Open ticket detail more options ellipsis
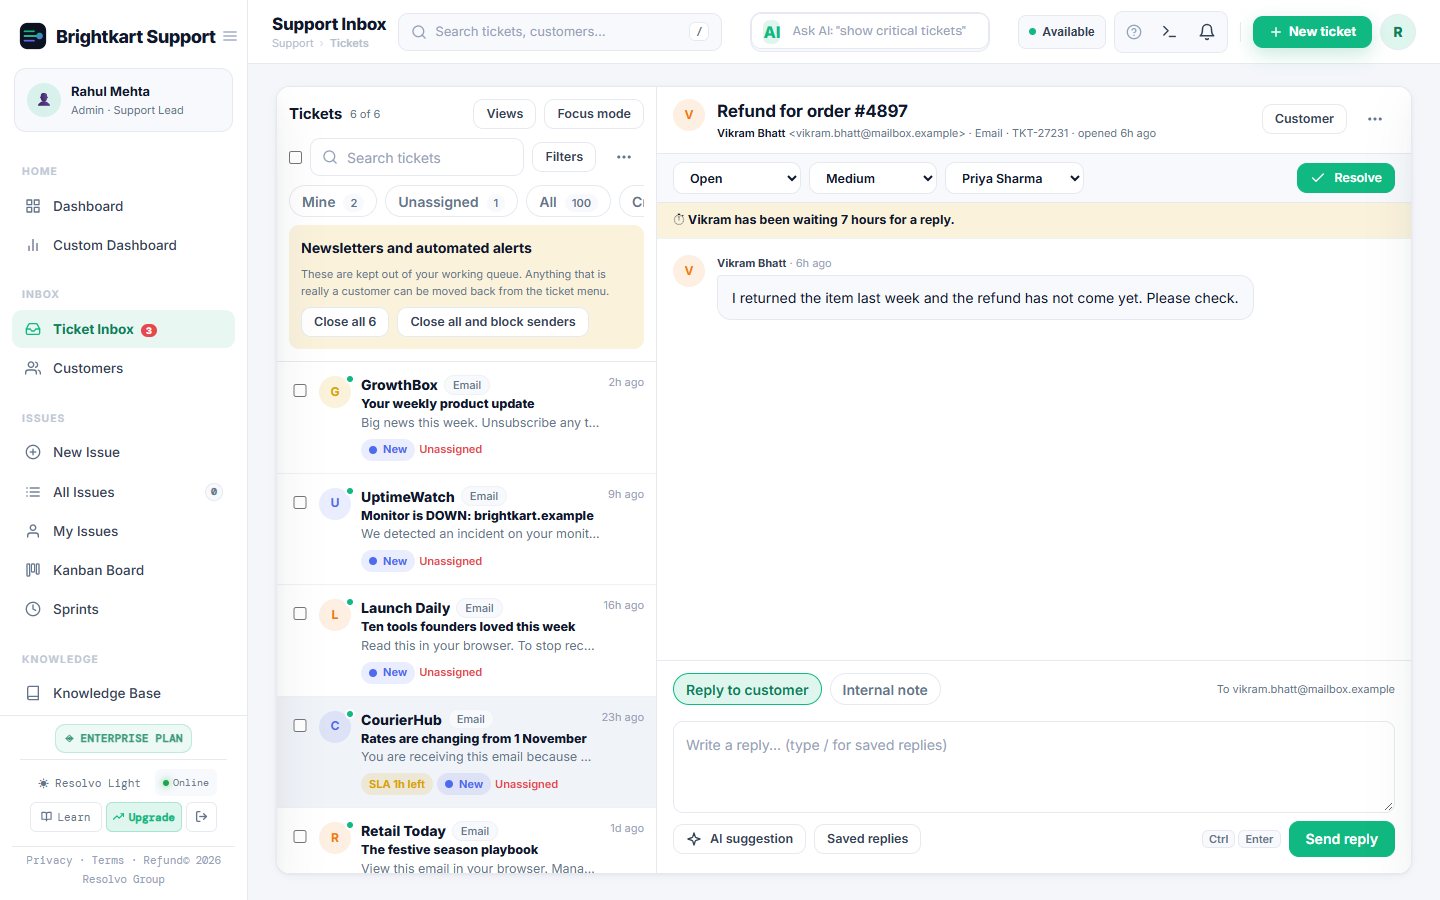 click(x=1375, y=119)
